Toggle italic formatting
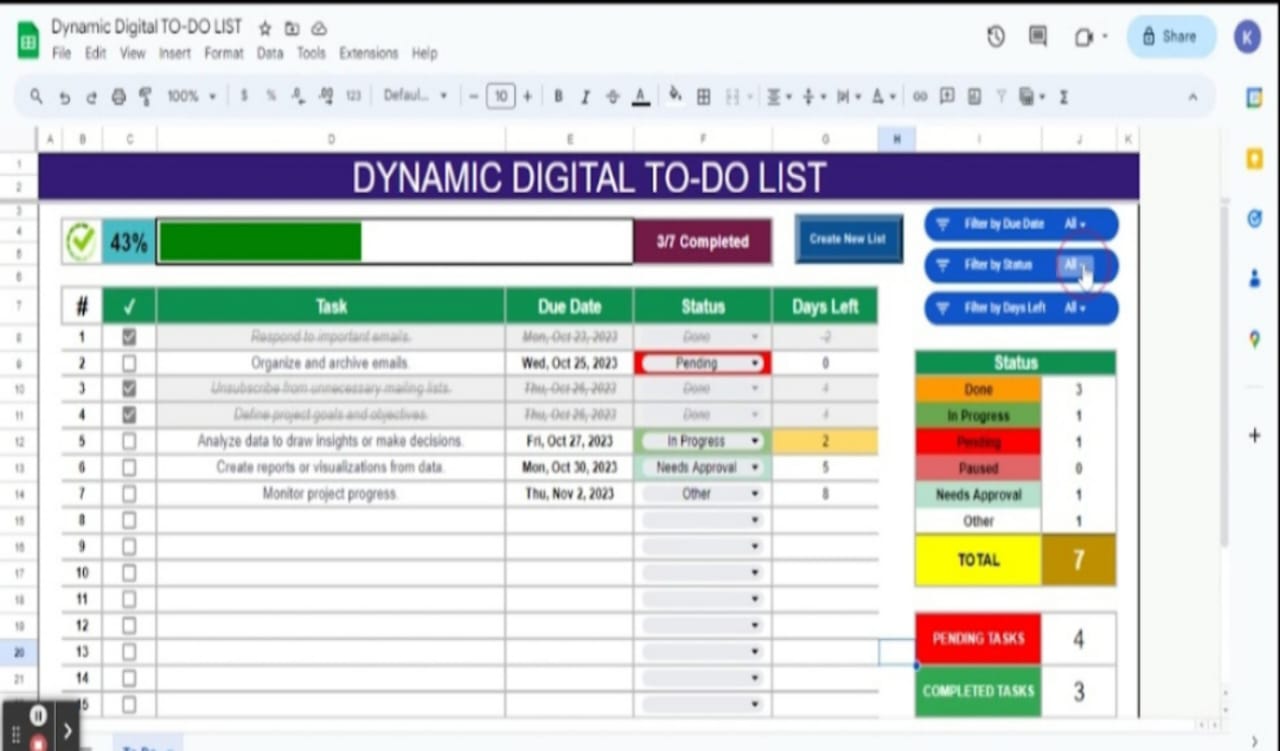This screenshot has width=1280, height=751. [585, 97]
